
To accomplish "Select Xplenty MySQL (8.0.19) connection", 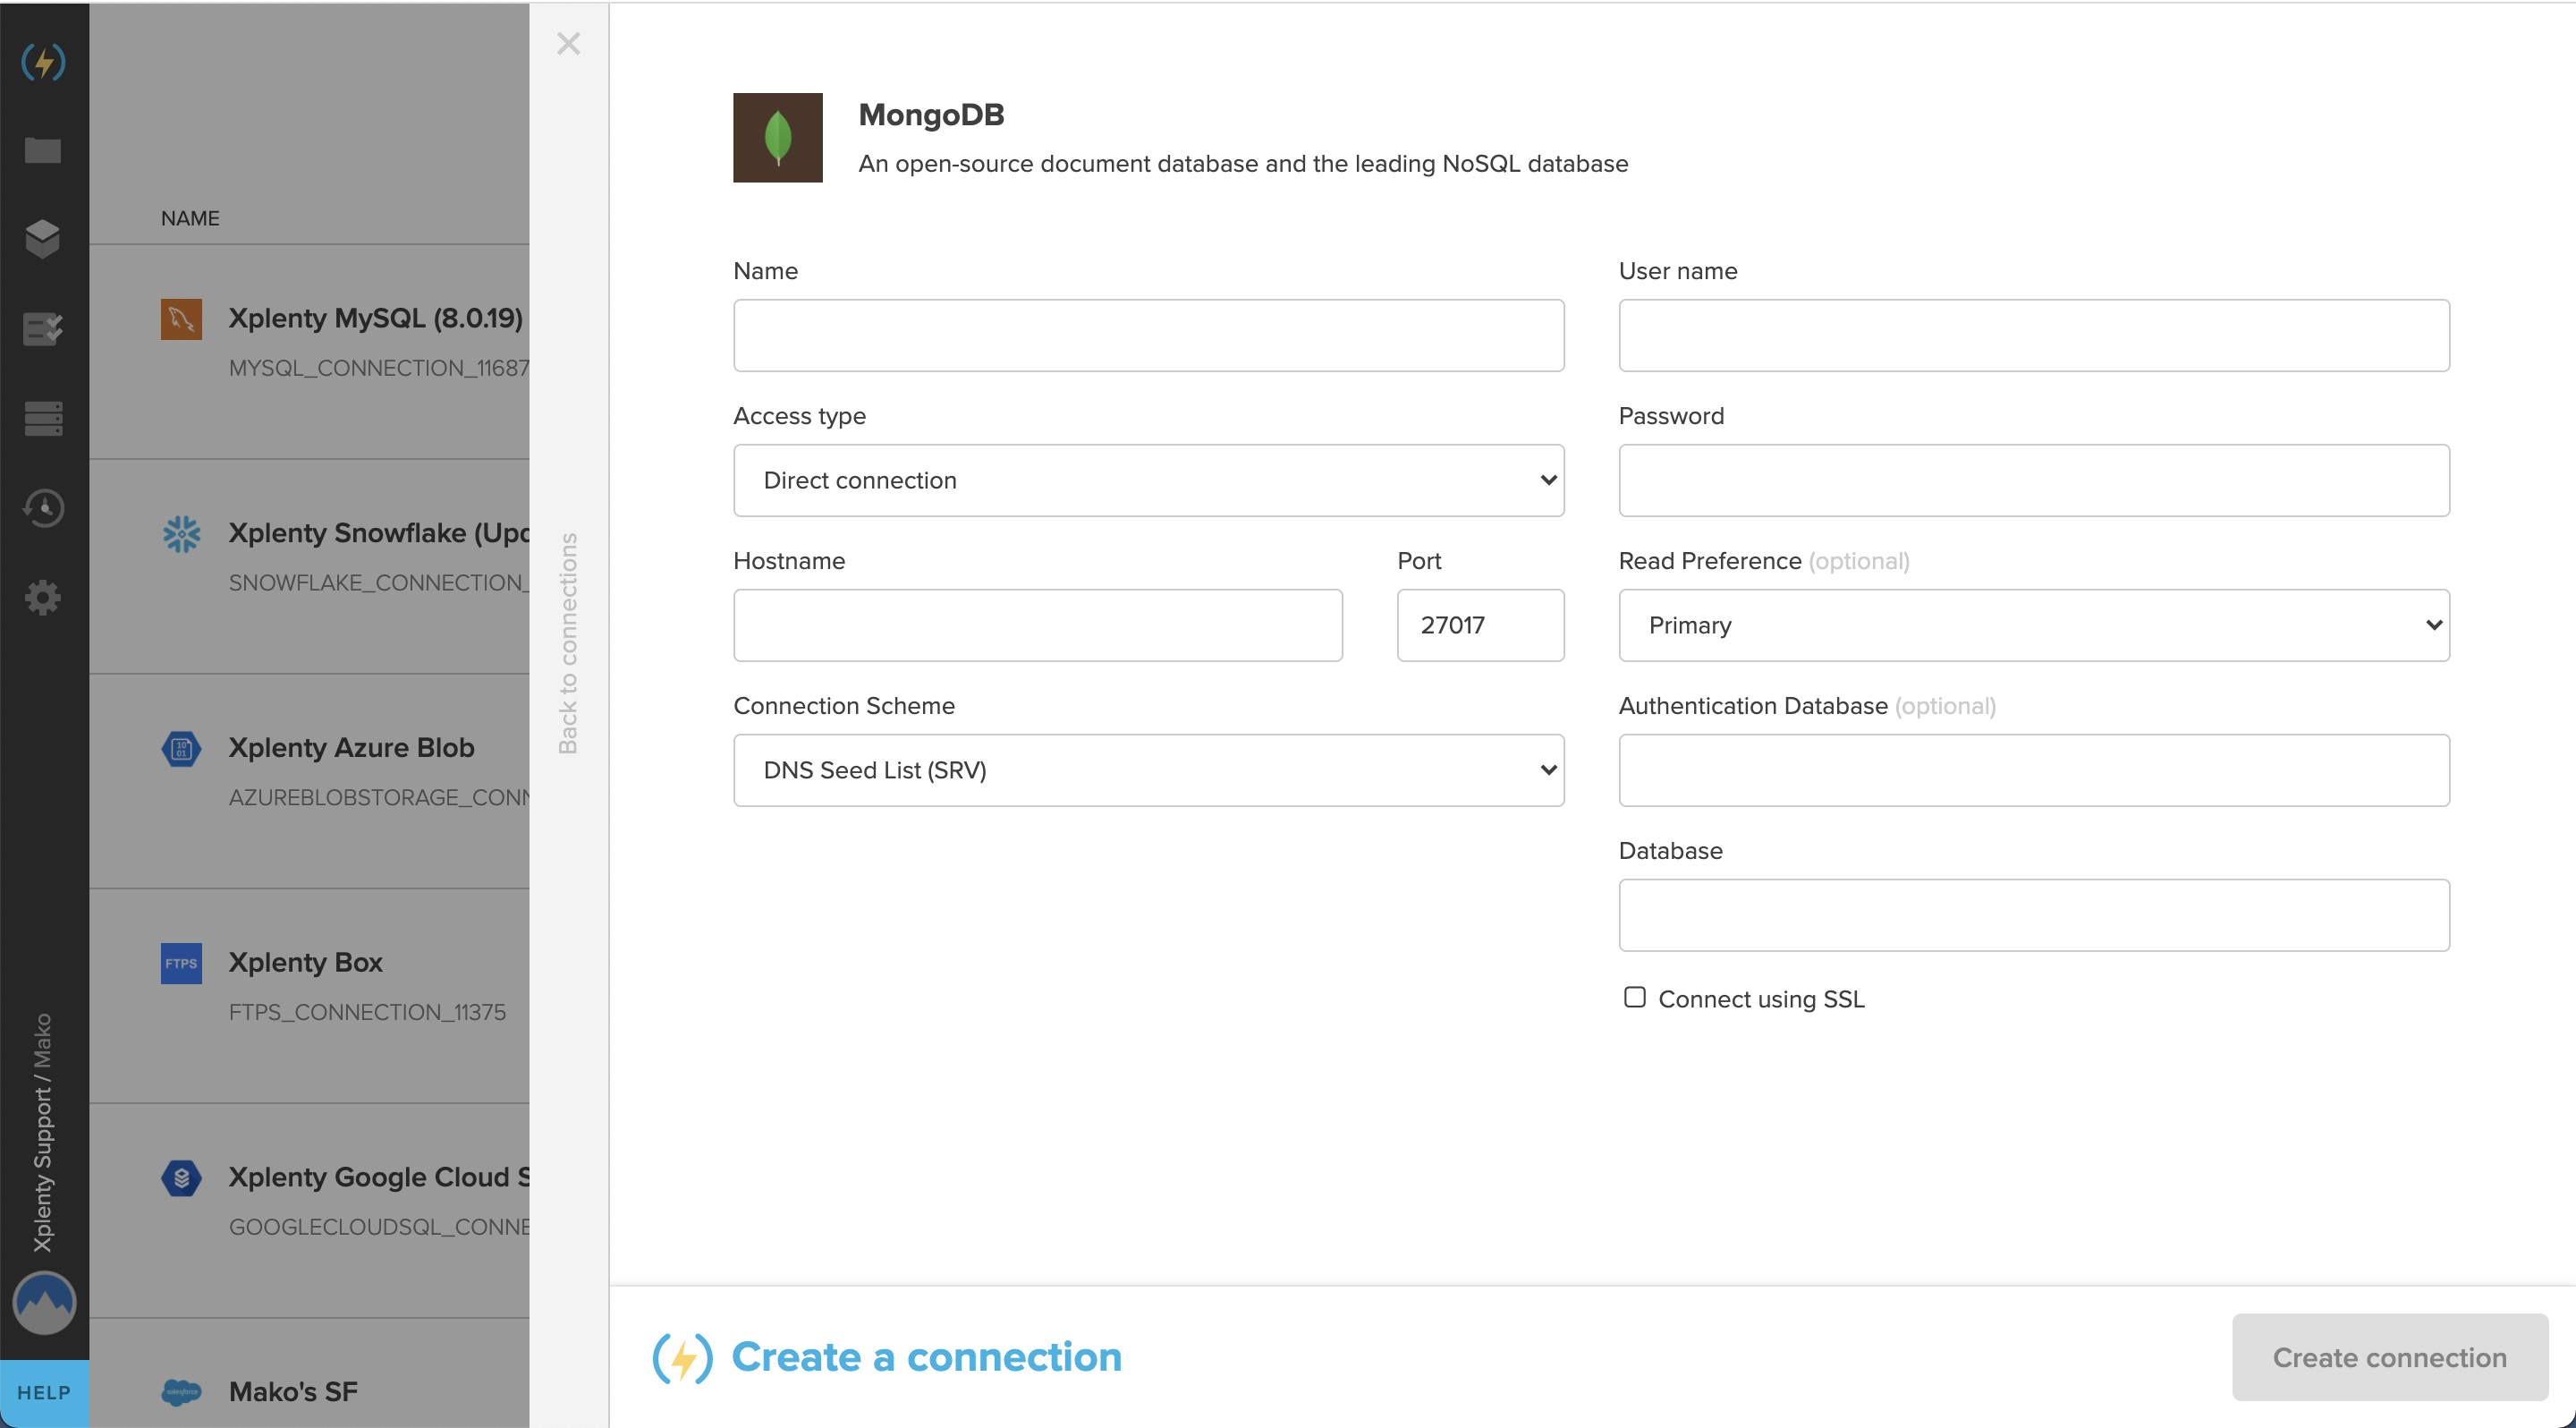I will click(x=375, y=318).
